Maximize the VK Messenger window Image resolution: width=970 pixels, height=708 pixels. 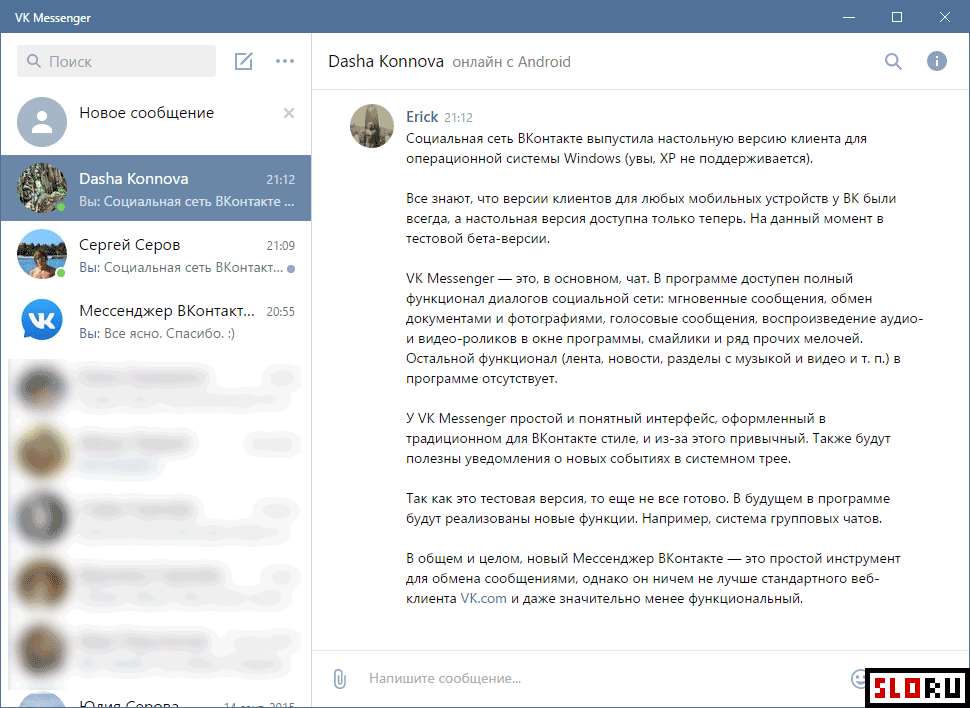click(x=897, y=17)
